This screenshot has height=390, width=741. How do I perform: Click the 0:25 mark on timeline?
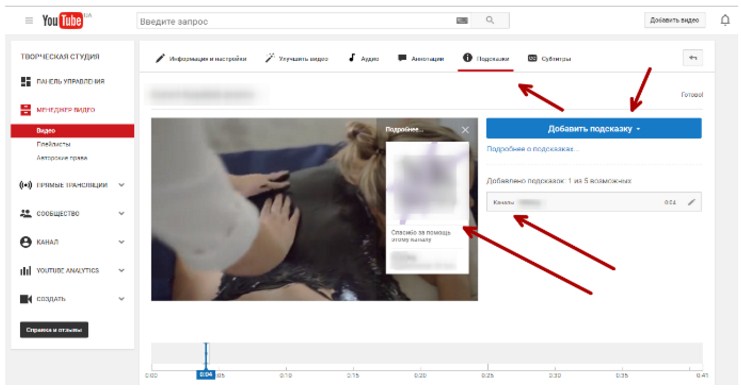coord(487,375)
